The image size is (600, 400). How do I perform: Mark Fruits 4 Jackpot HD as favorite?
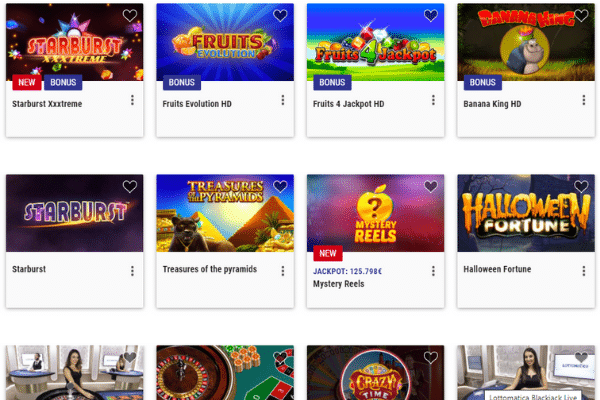tap(431, 15)
